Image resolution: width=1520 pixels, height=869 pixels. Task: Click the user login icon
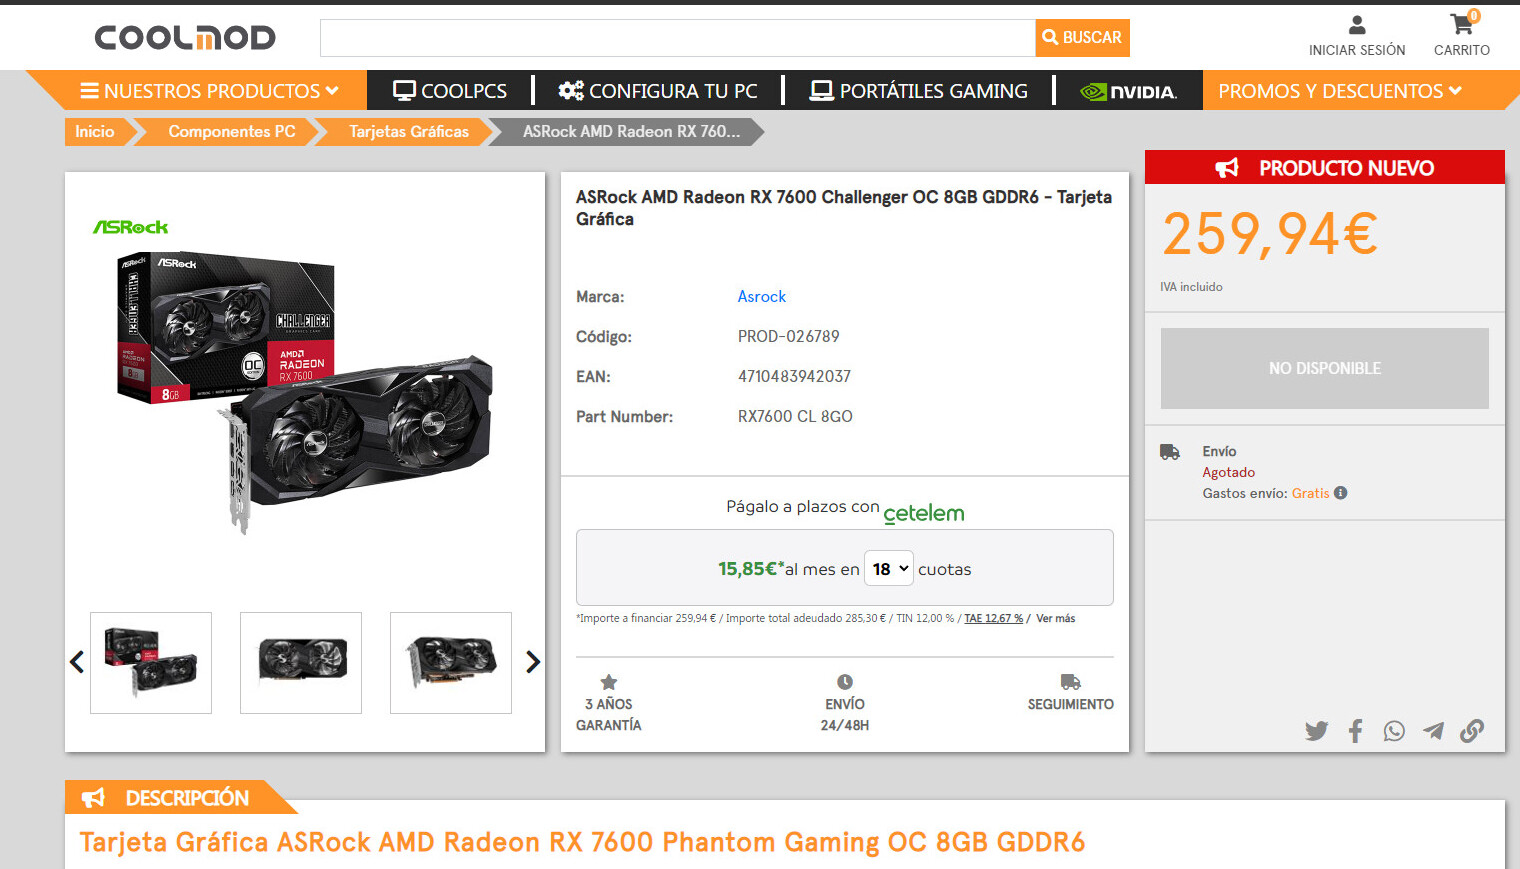coord(1357,24)
